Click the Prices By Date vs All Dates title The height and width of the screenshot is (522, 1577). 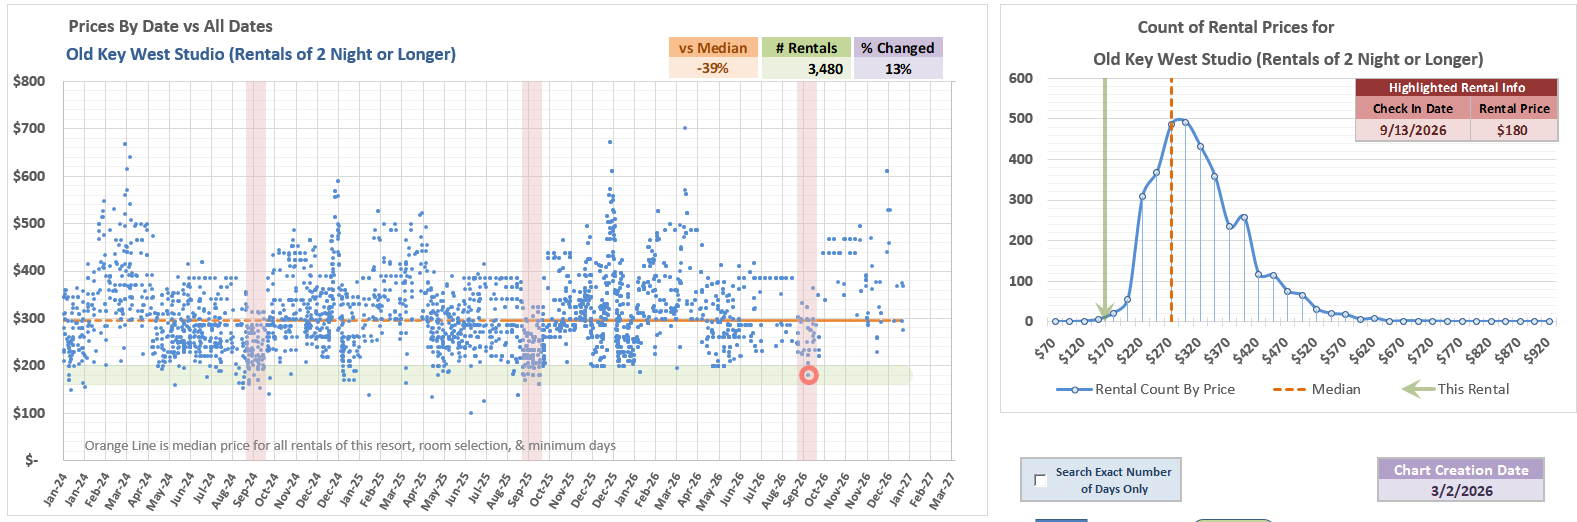(x=170, y=27)
